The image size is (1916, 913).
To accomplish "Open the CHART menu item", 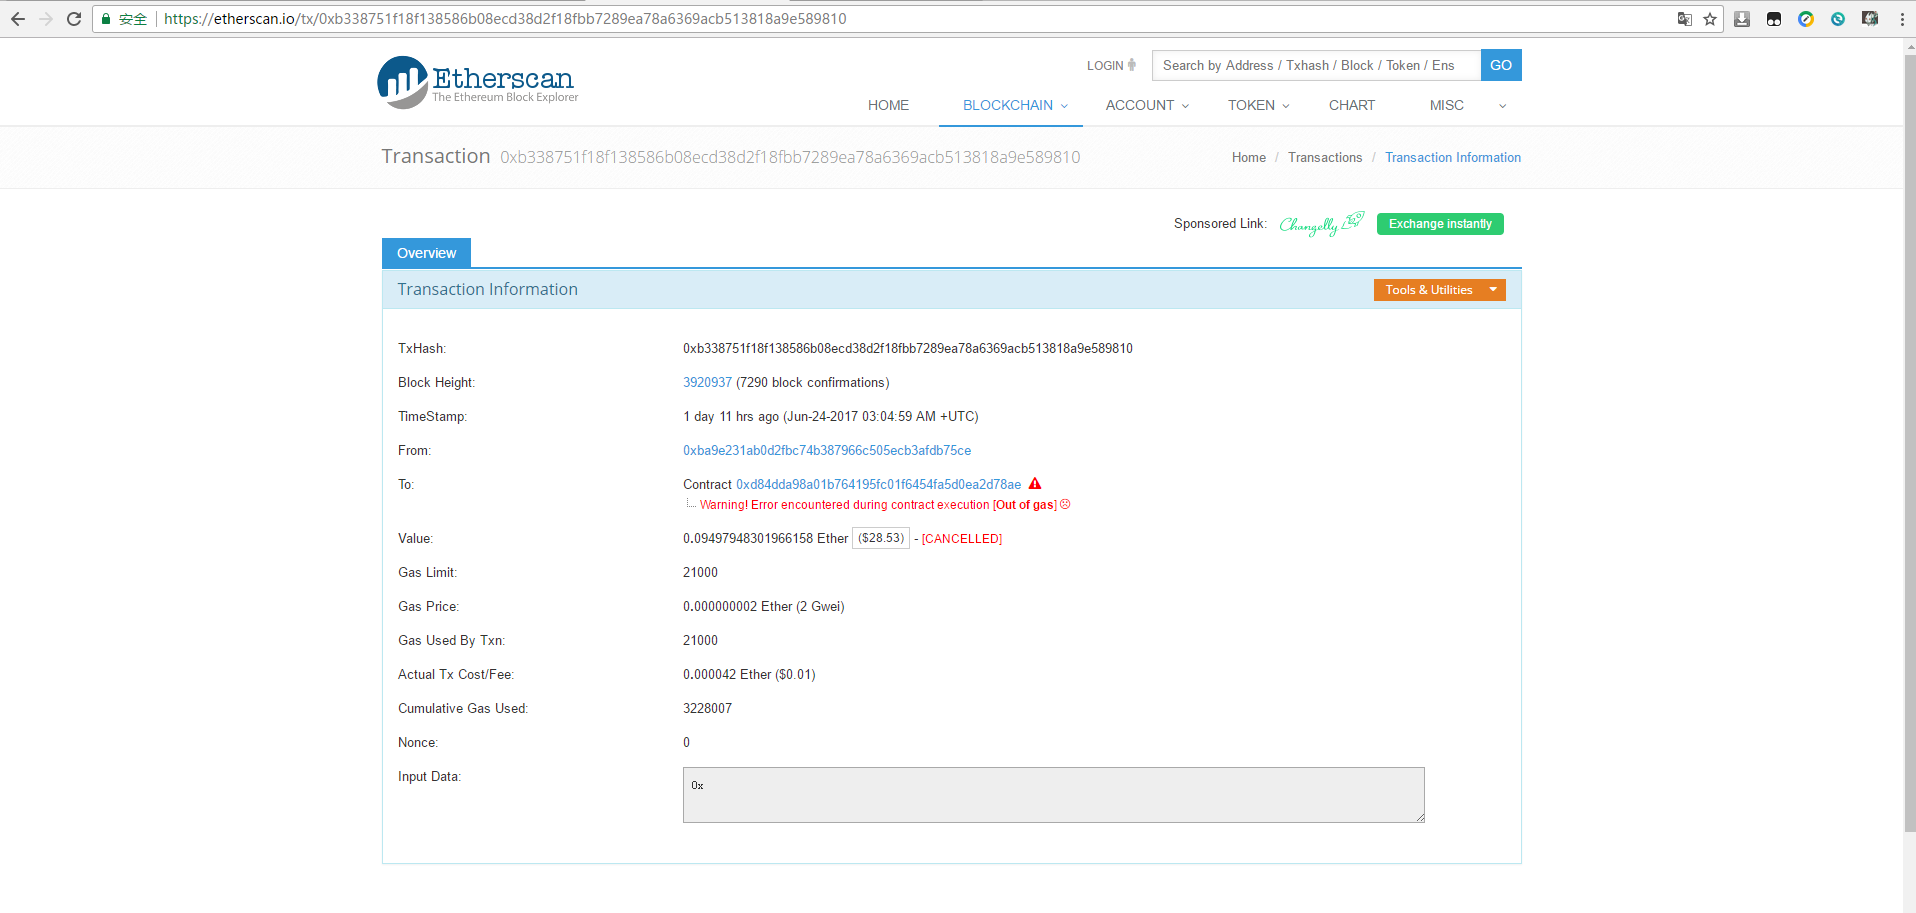I will [x=1352, y=105].
